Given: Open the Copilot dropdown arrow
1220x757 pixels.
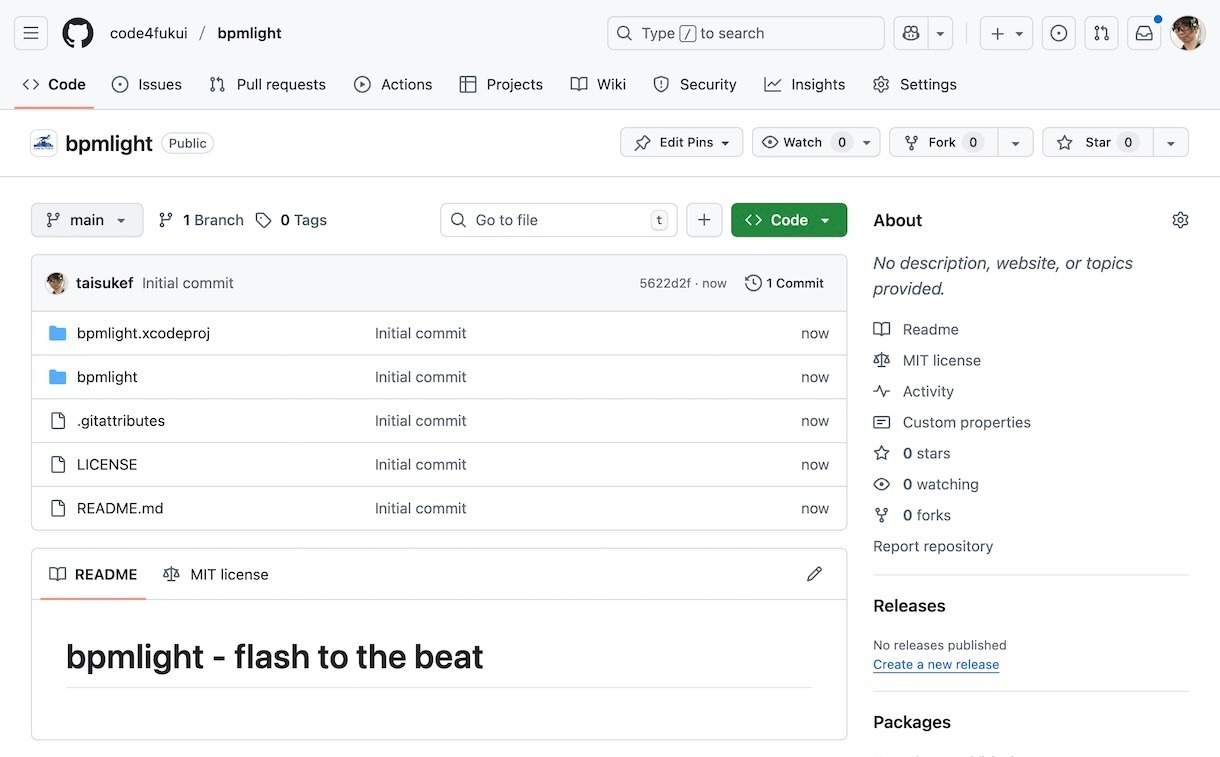Looking at the screenshot, I should 940,33.
